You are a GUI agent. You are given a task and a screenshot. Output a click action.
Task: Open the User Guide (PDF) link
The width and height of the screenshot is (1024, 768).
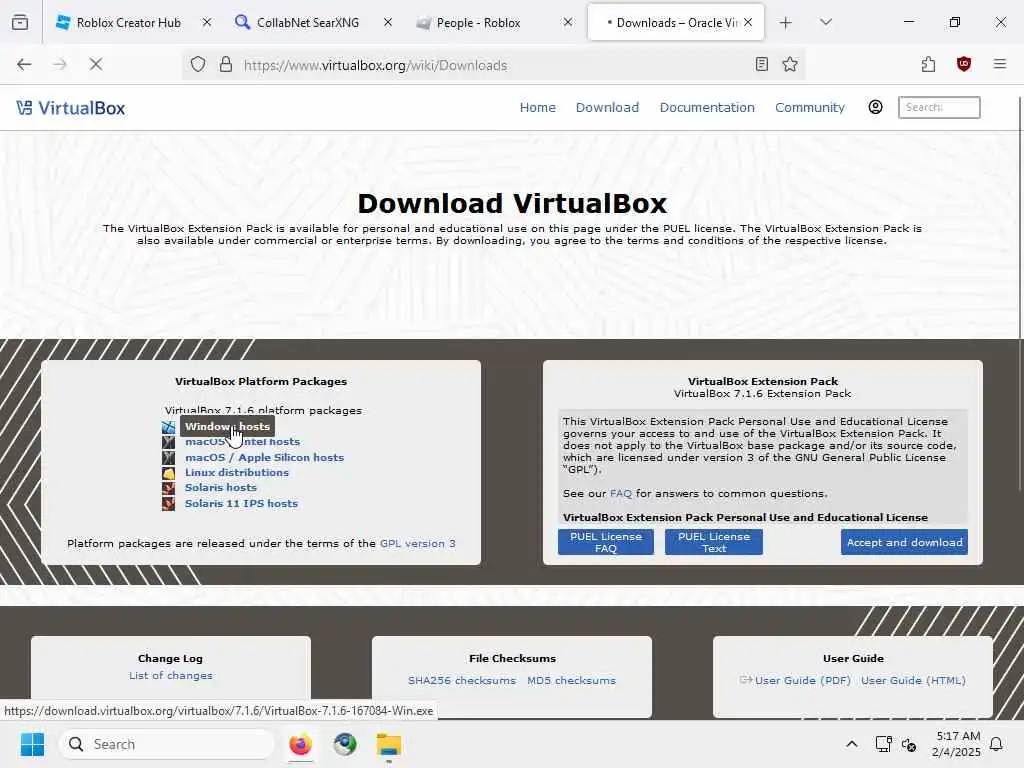tap(803, 680)
